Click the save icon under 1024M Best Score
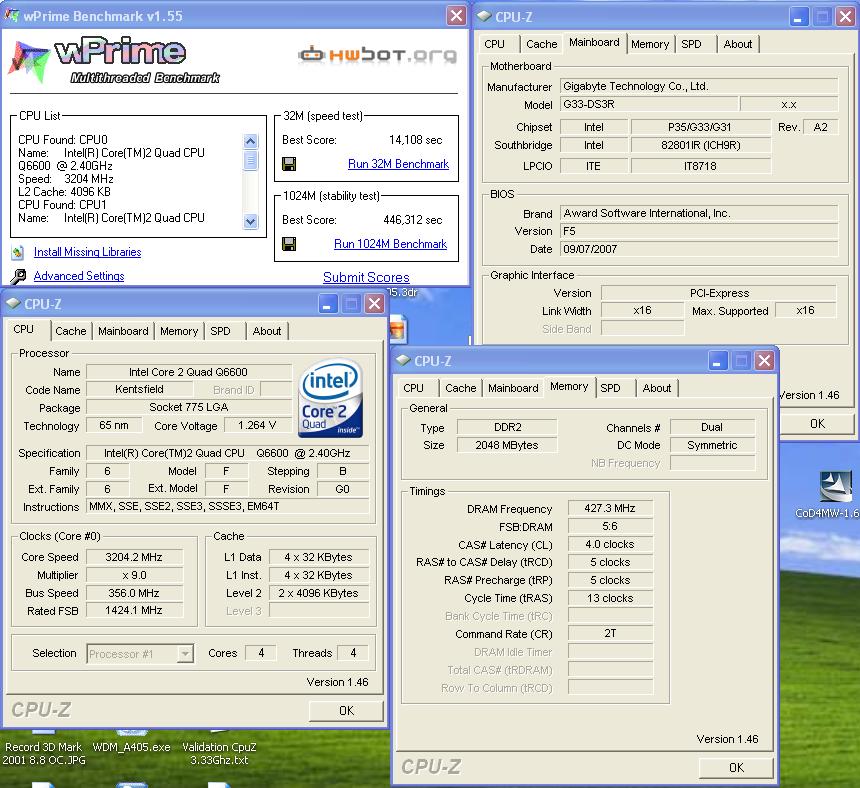 click(x=289, y=244)
